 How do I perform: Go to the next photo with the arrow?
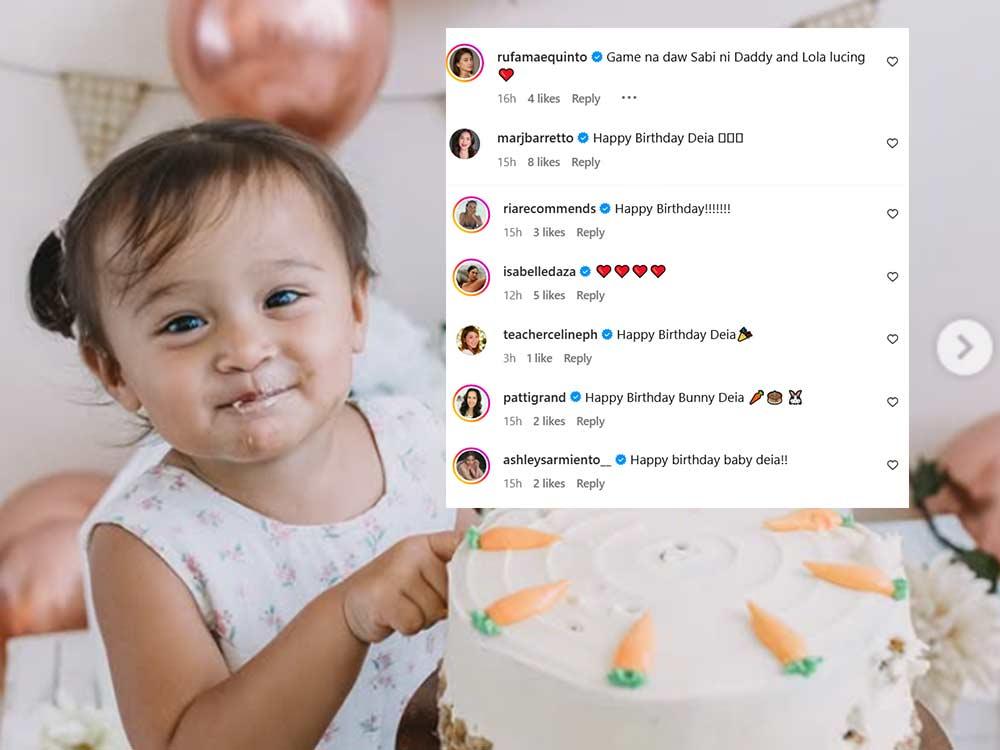pyautogui.click(x=964, y=347)
